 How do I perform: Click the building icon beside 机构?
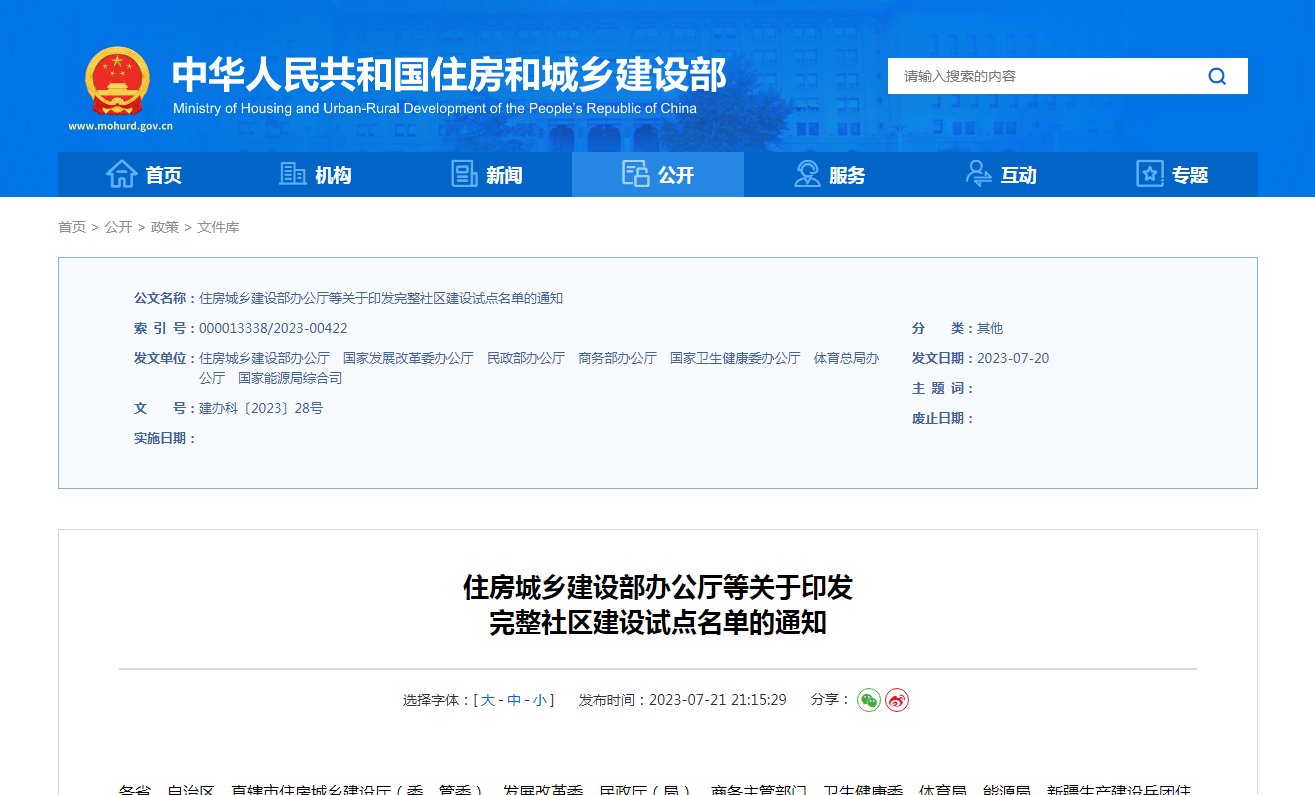292,173
